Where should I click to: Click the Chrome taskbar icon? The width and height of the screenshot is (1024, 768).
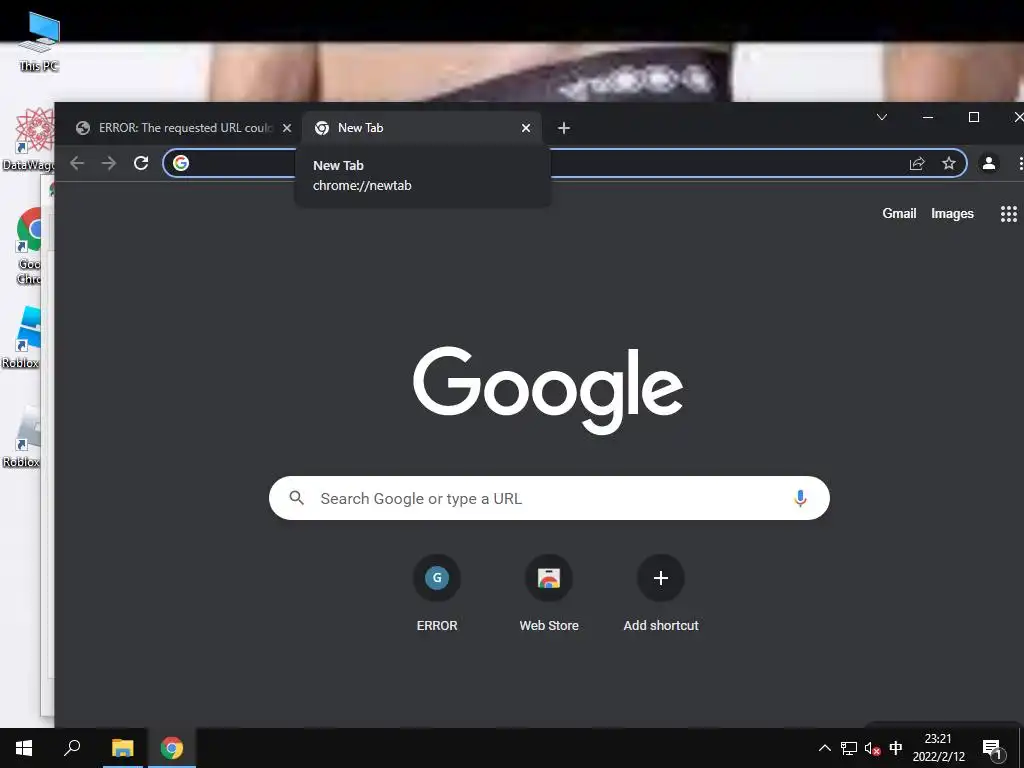pos(172,748)
